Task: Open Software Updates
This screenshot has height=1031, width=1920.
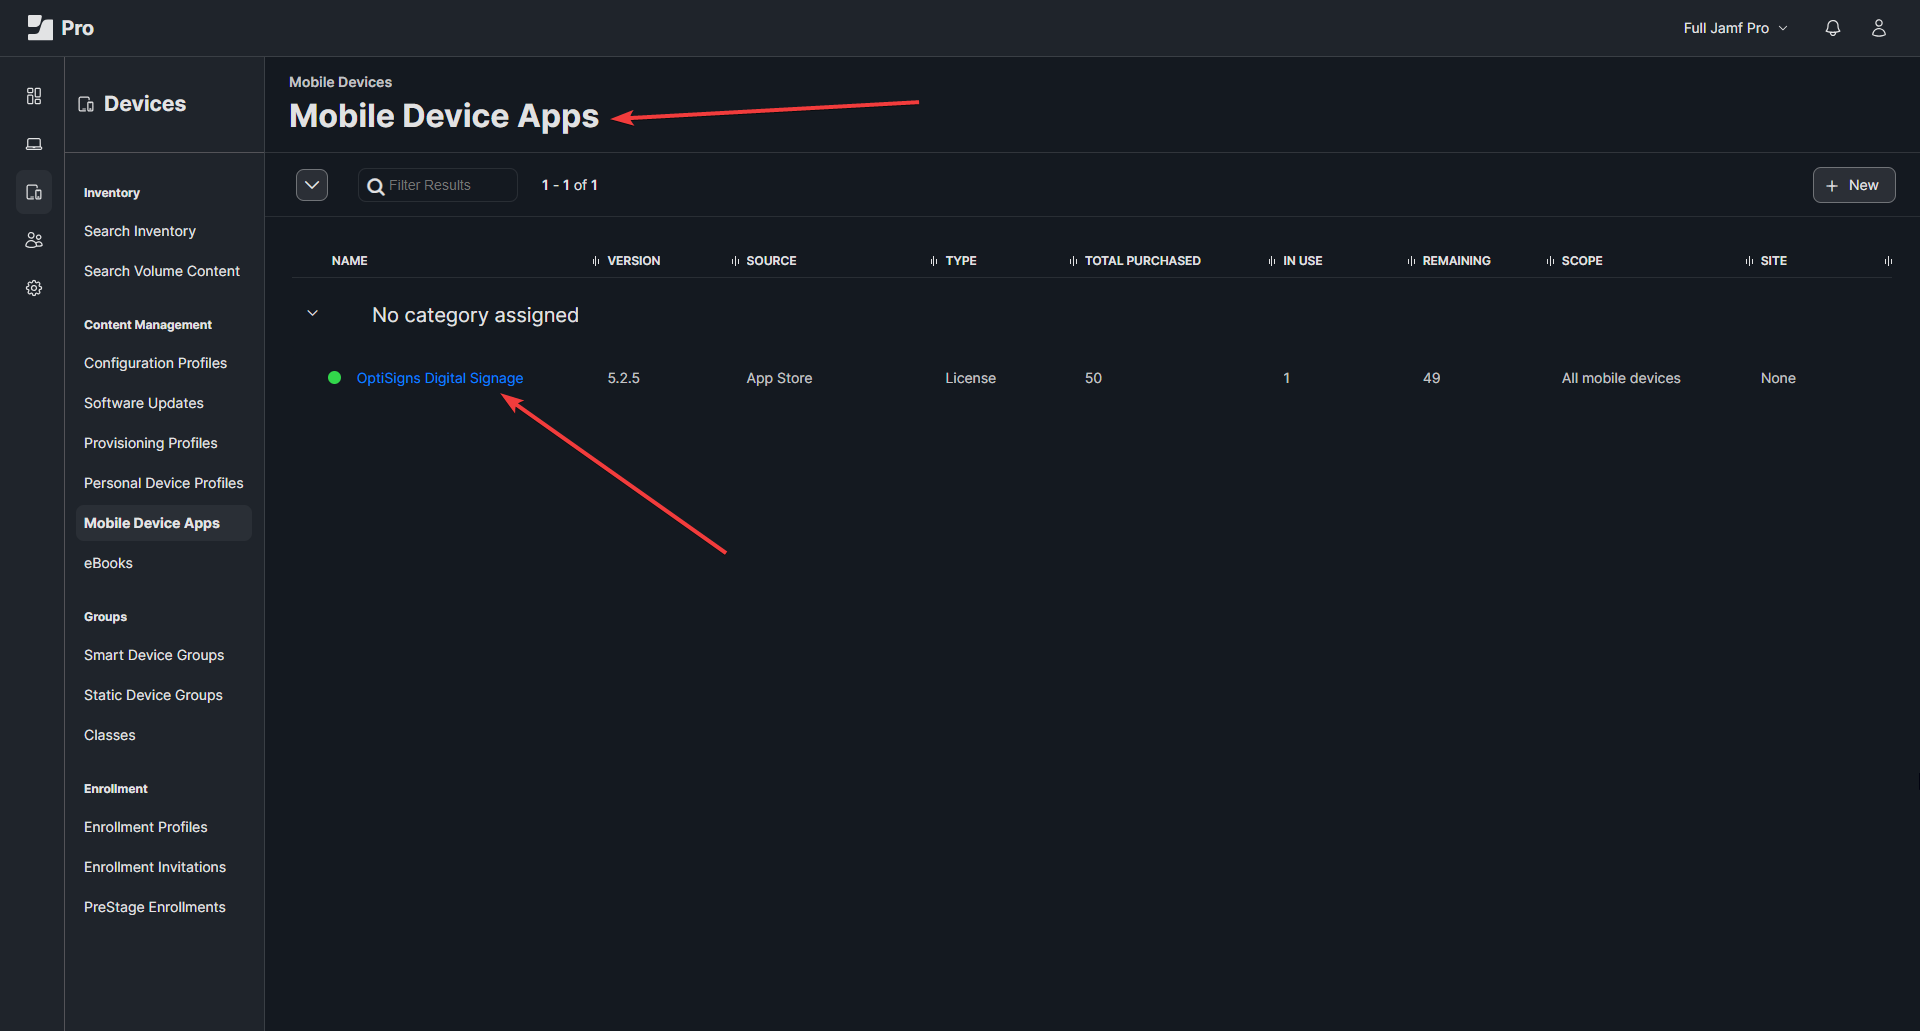Action: [x=144, y=403]
